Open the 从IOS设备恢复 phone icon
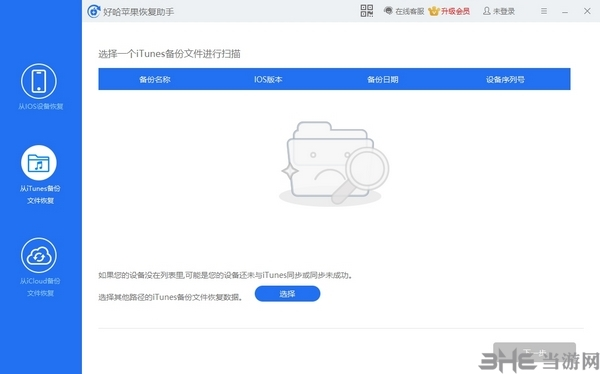 point(39,81)
